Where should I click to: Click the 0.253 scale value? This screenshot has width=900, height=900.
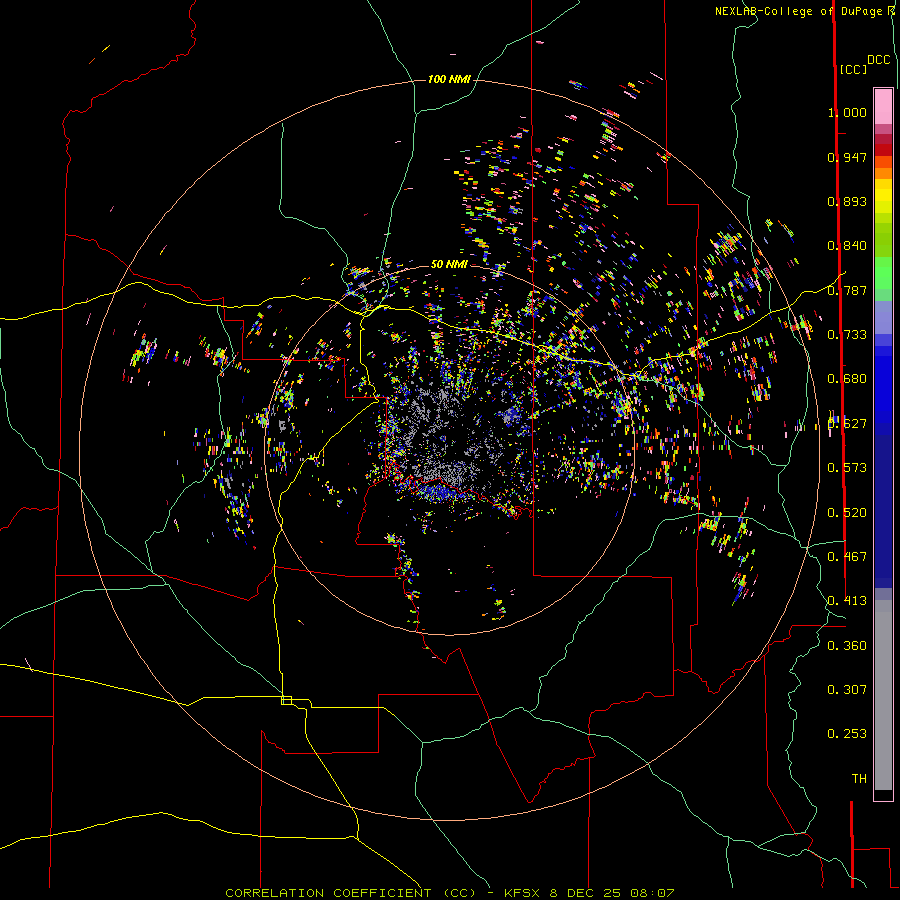point(847,734)
